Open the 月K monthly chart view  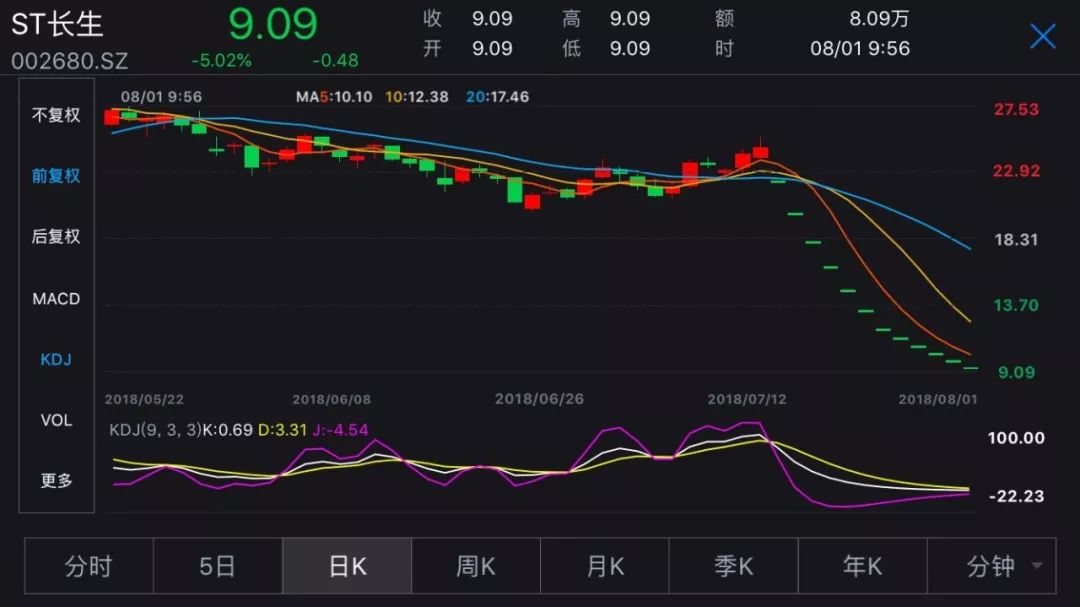click(x=604, y=565)
